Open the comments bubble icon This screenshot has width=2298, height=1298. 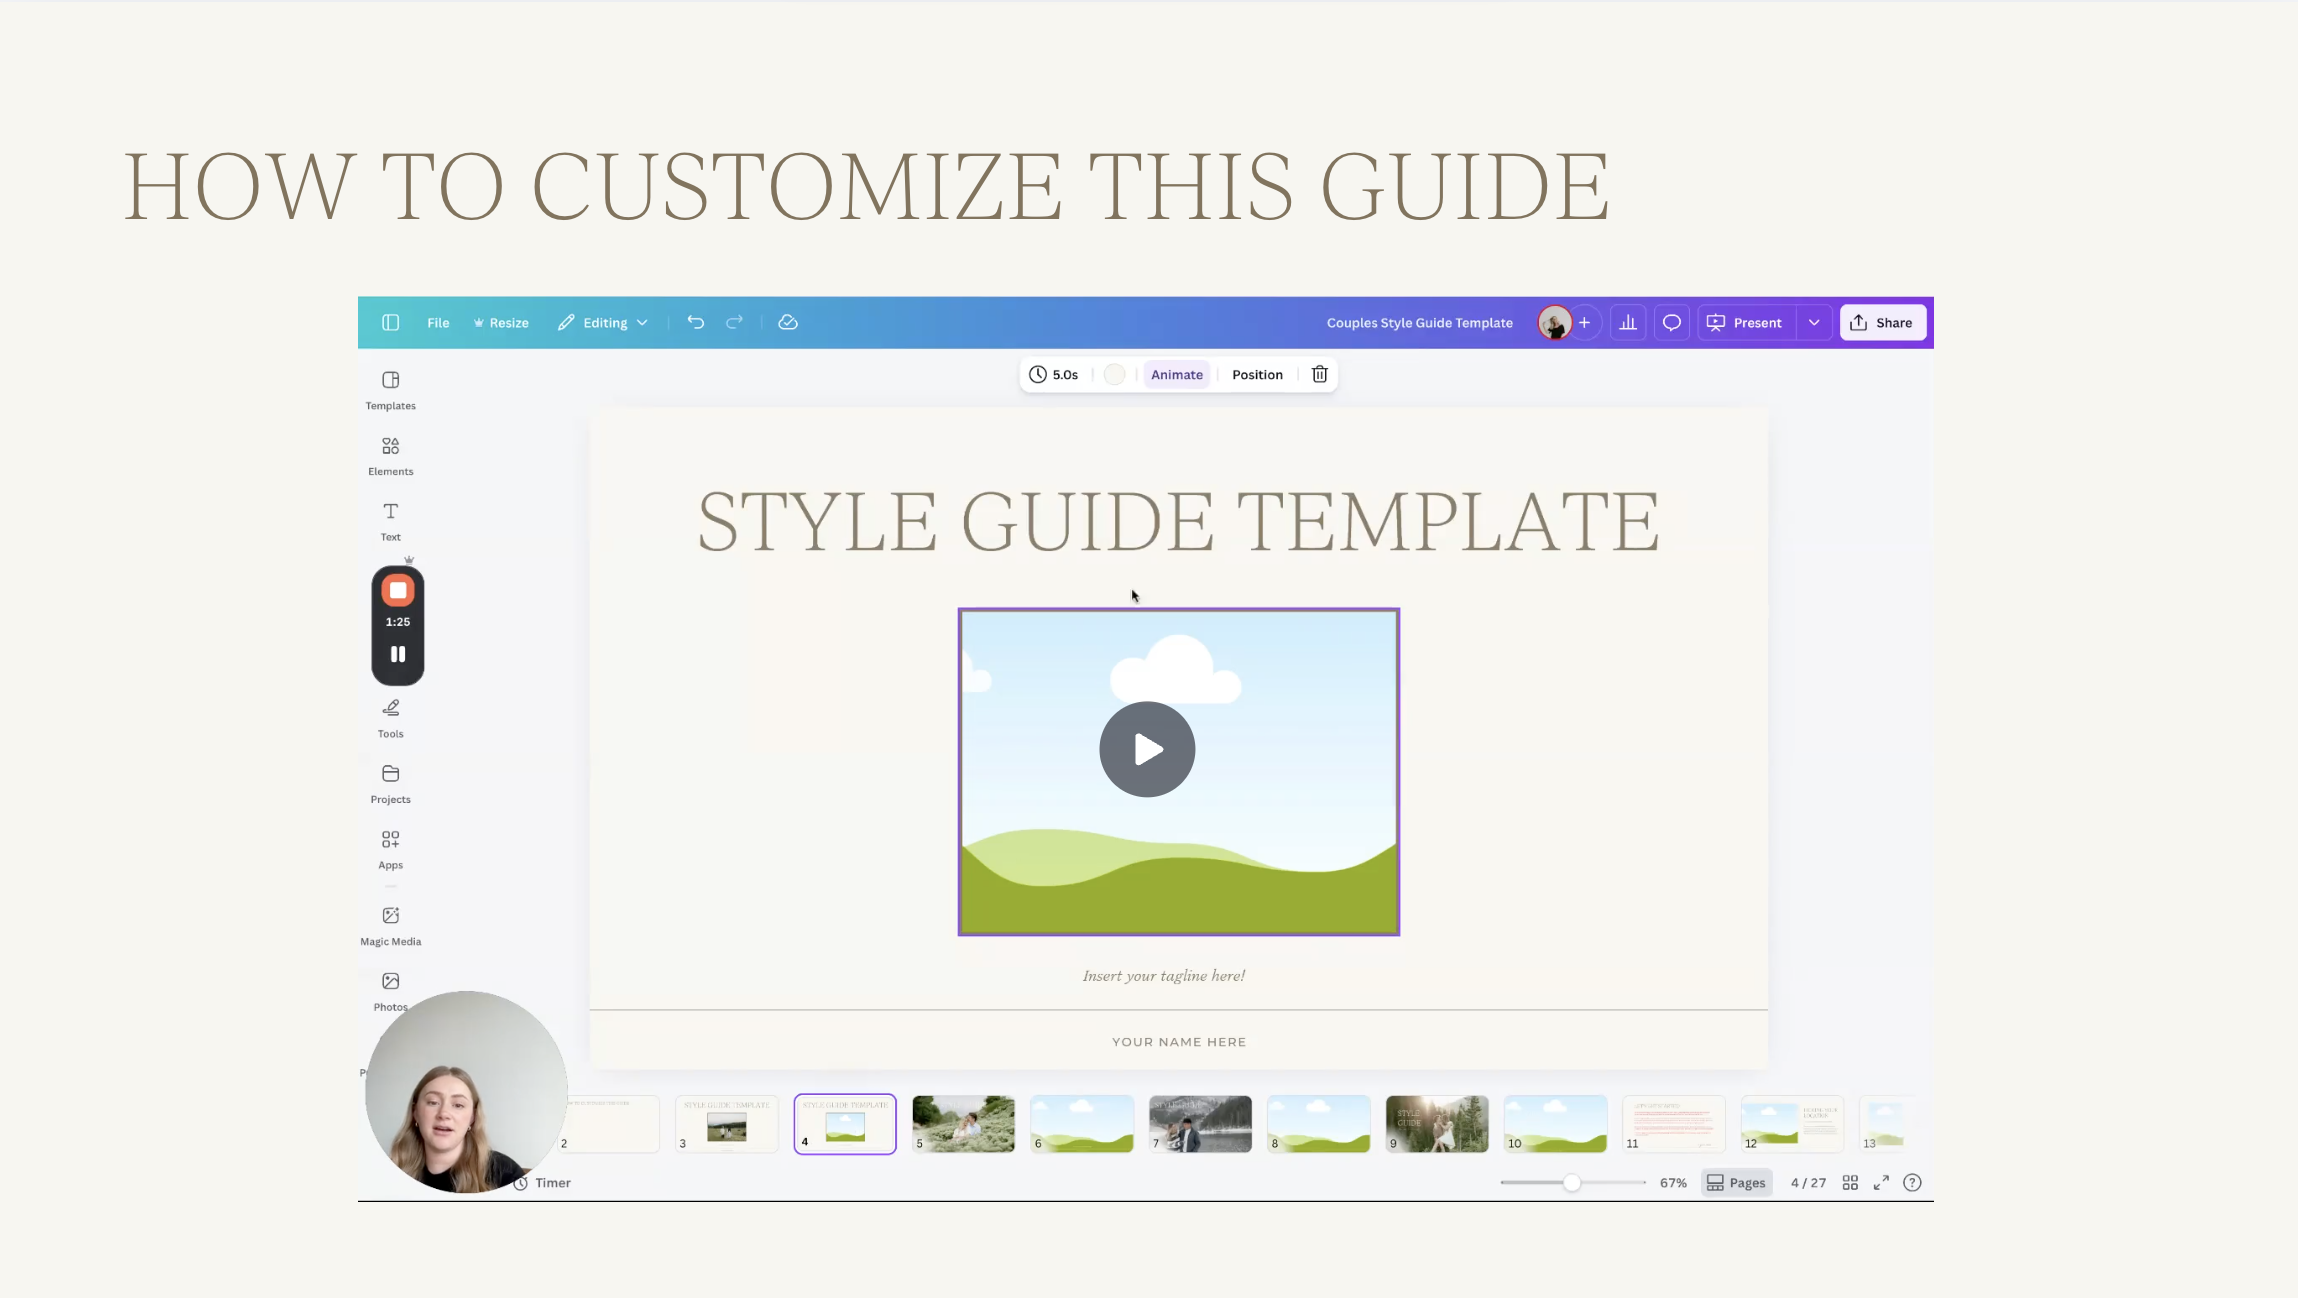(1671, 322)
